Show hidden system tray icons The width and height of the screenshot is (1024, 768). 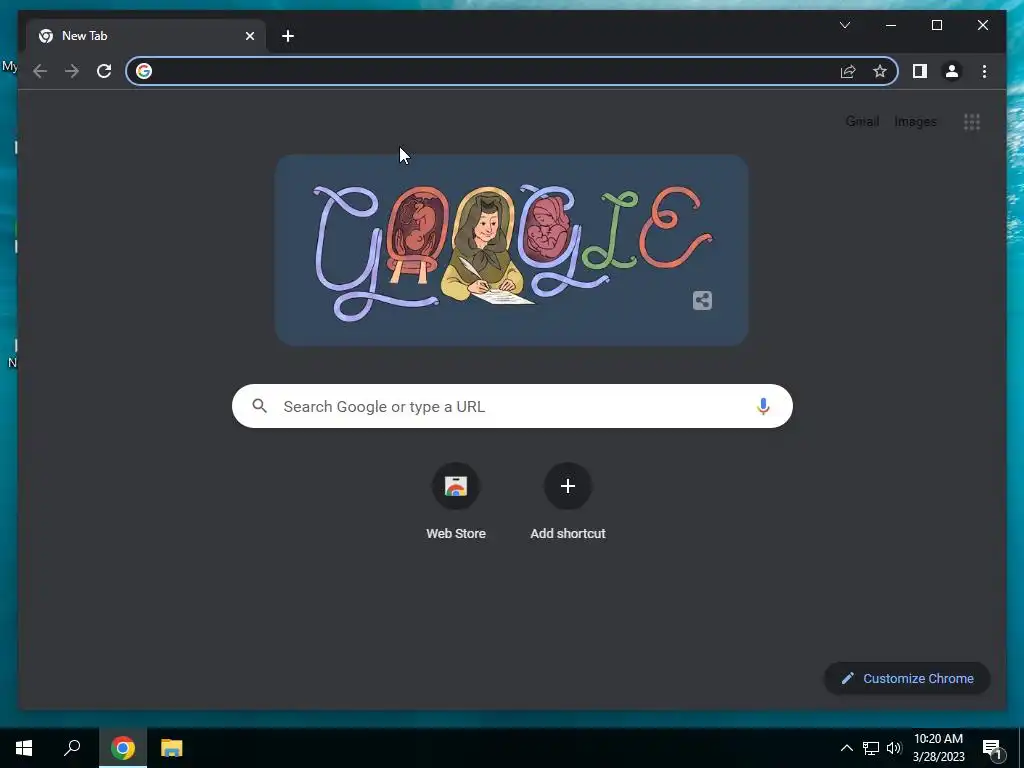coord(846,748)
